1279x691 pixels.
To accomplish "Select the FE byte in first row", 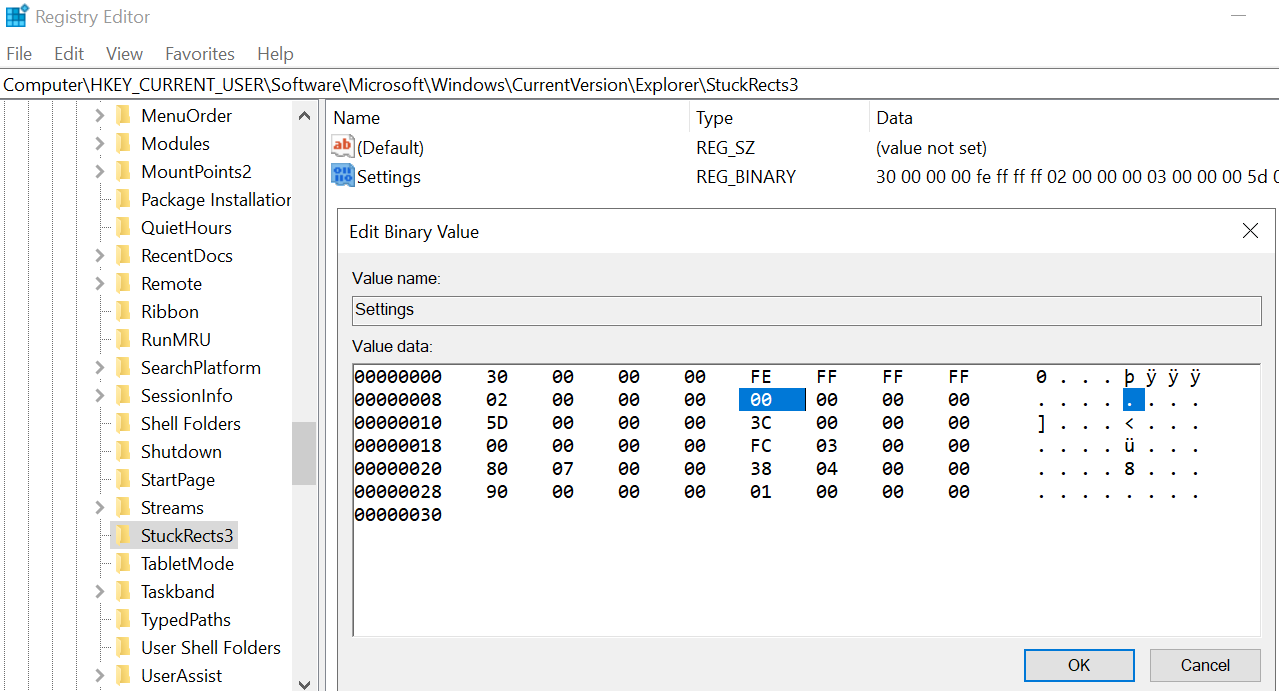I will (761, 377).
